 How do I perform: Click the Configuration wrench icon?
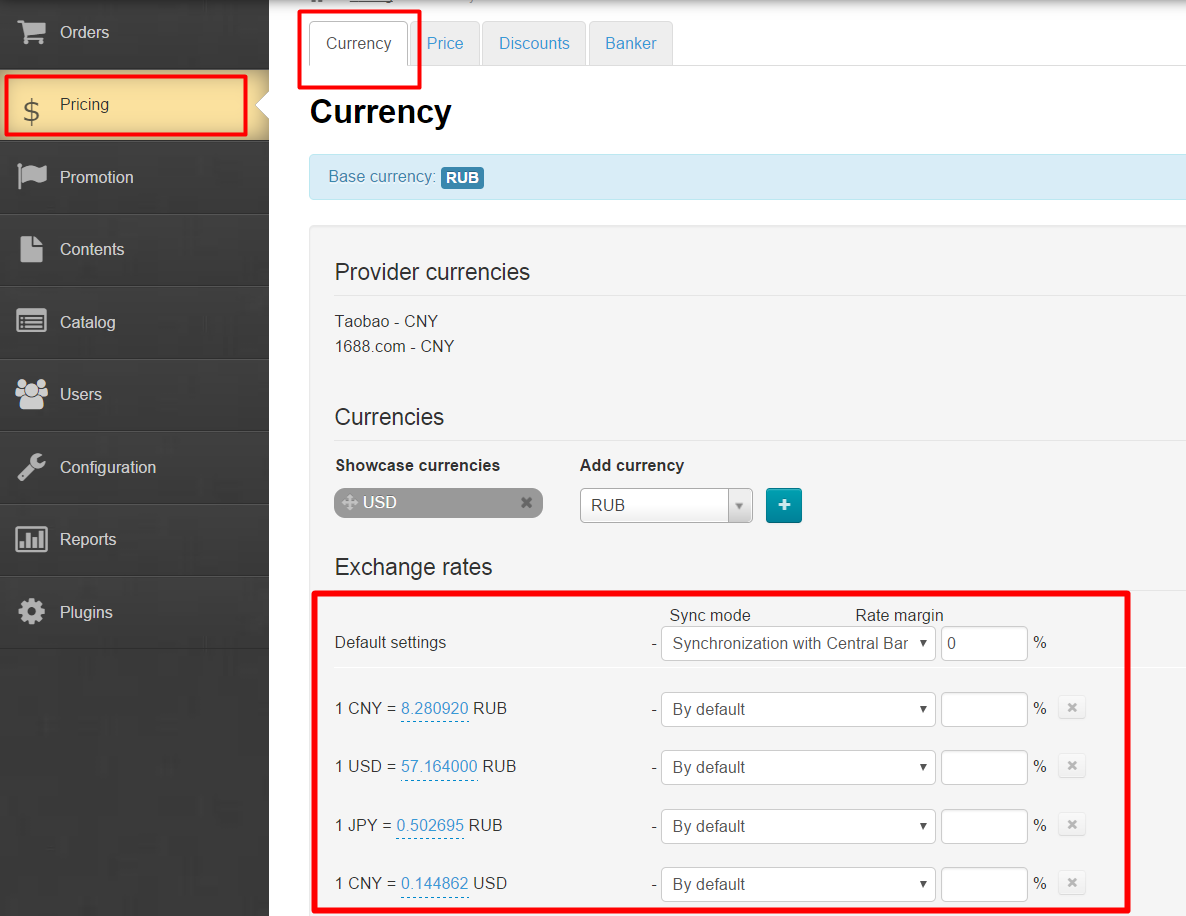pyautogui.click(x=32, y=467)
